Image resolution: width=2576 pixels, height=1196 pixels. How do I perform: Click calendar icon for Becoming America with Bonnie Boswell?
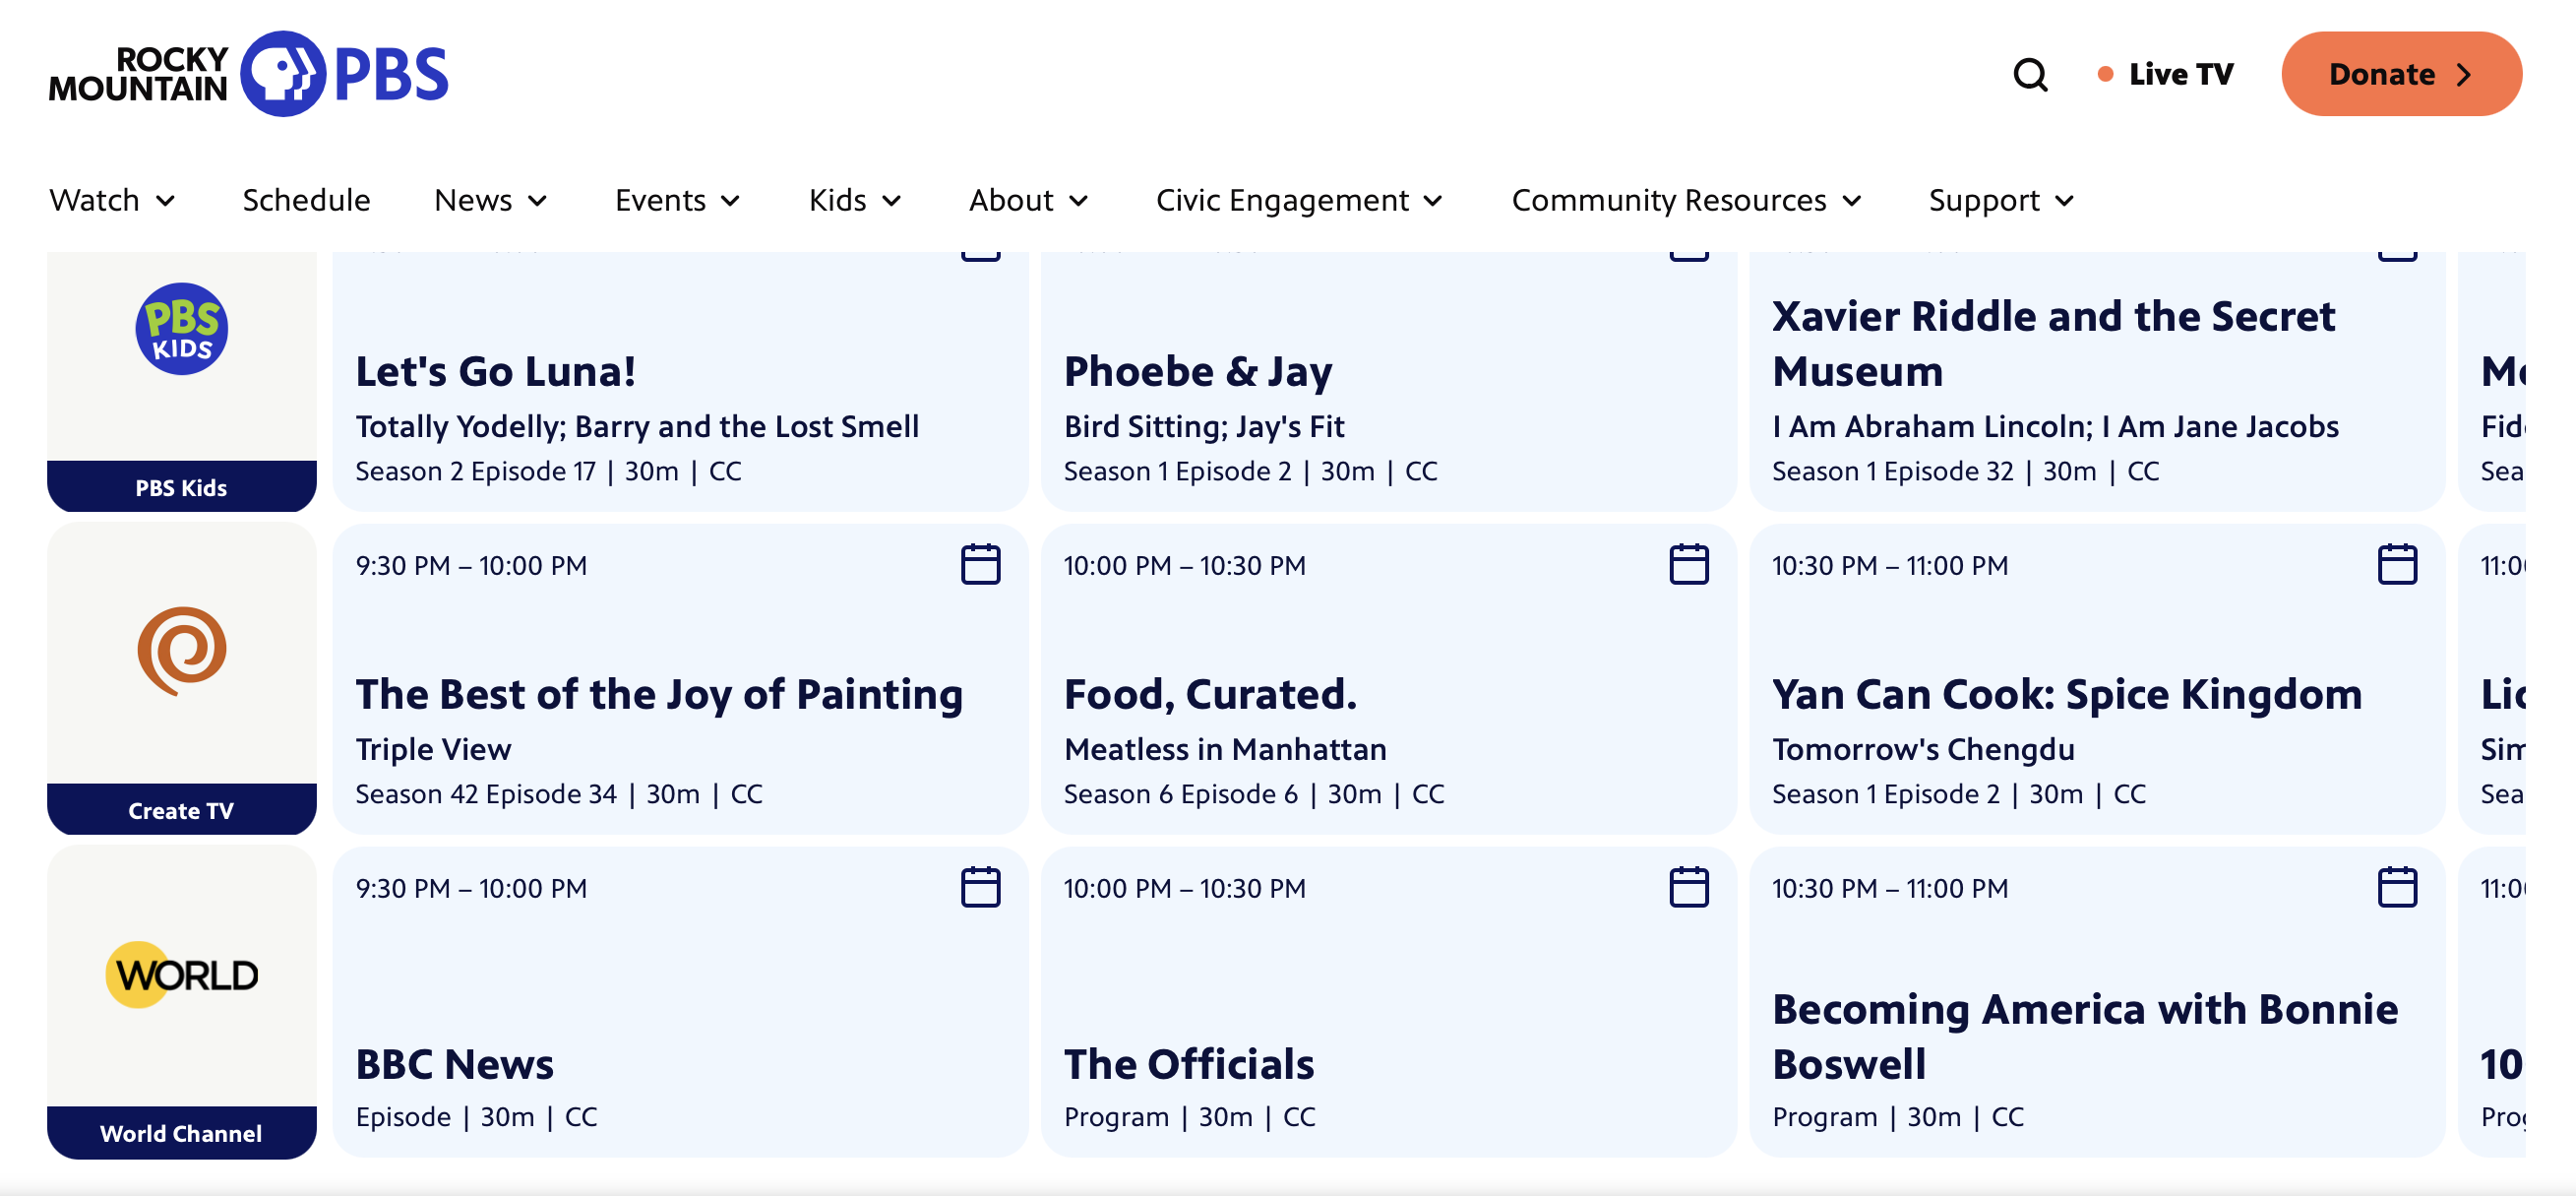click(2396, 887)
